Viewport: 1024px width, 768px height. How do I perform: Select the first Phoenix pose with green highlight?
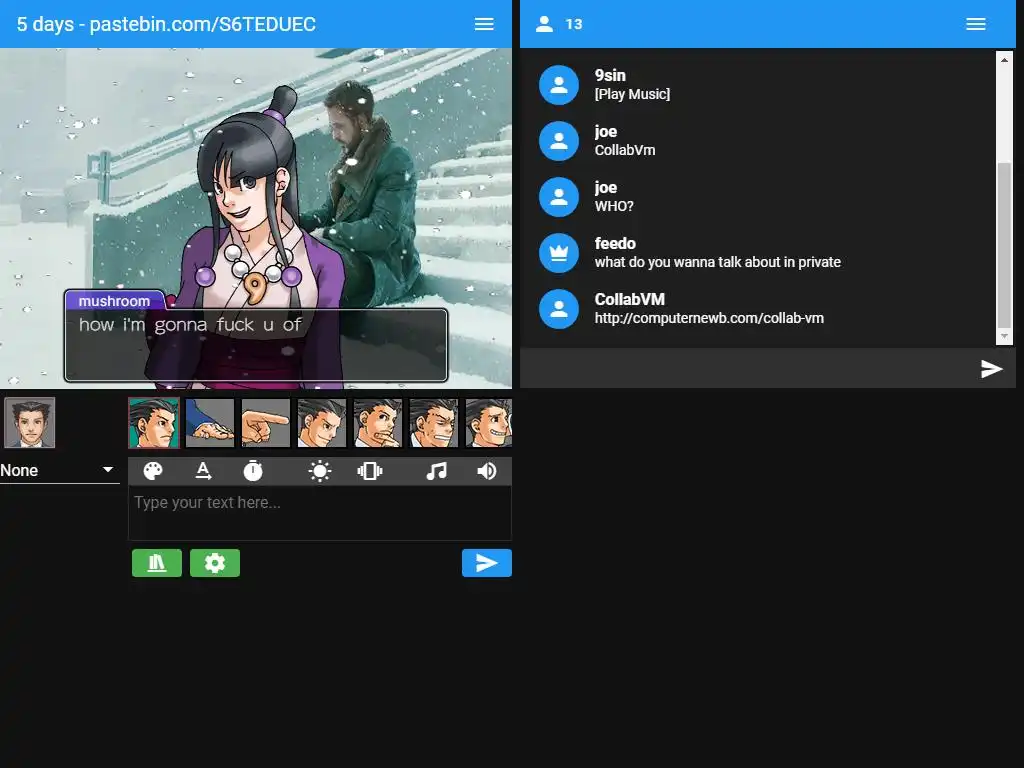[153, 423]
